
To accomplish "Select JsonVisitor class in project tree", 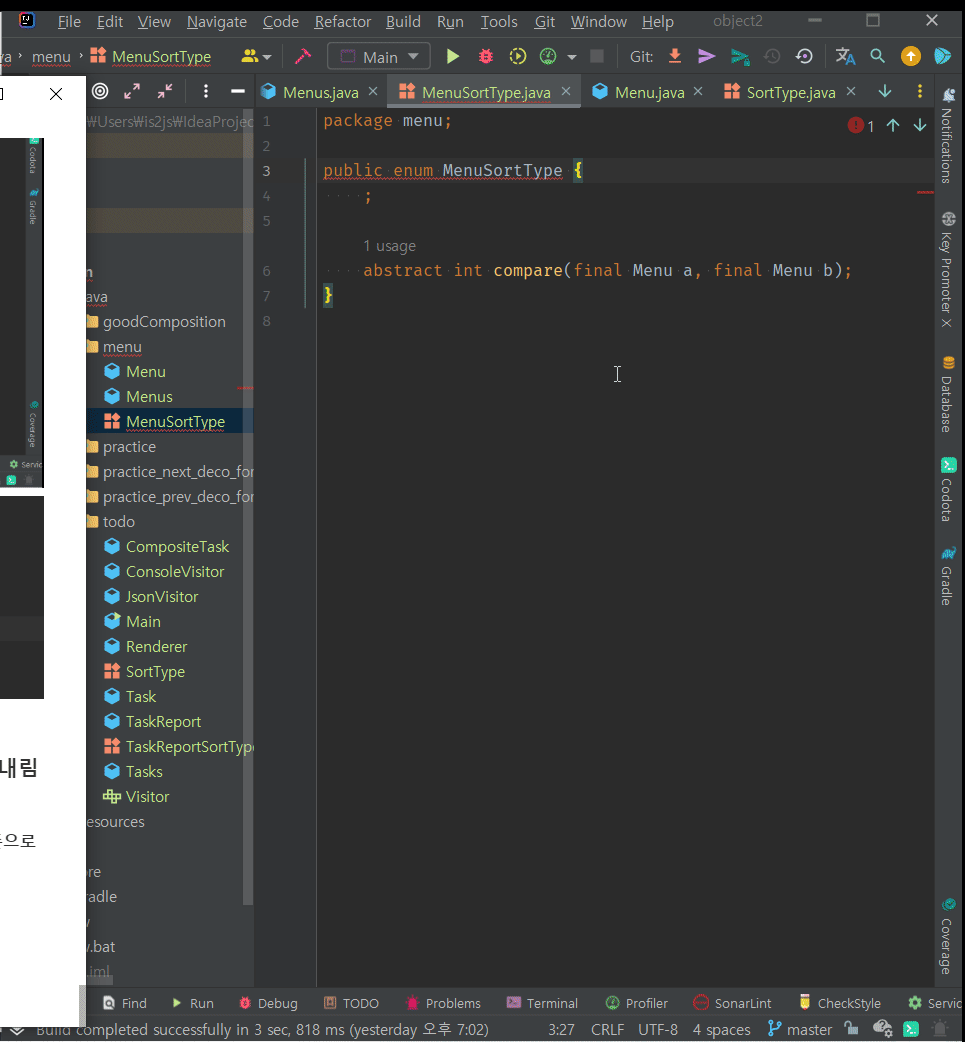I will pos(161,597).
